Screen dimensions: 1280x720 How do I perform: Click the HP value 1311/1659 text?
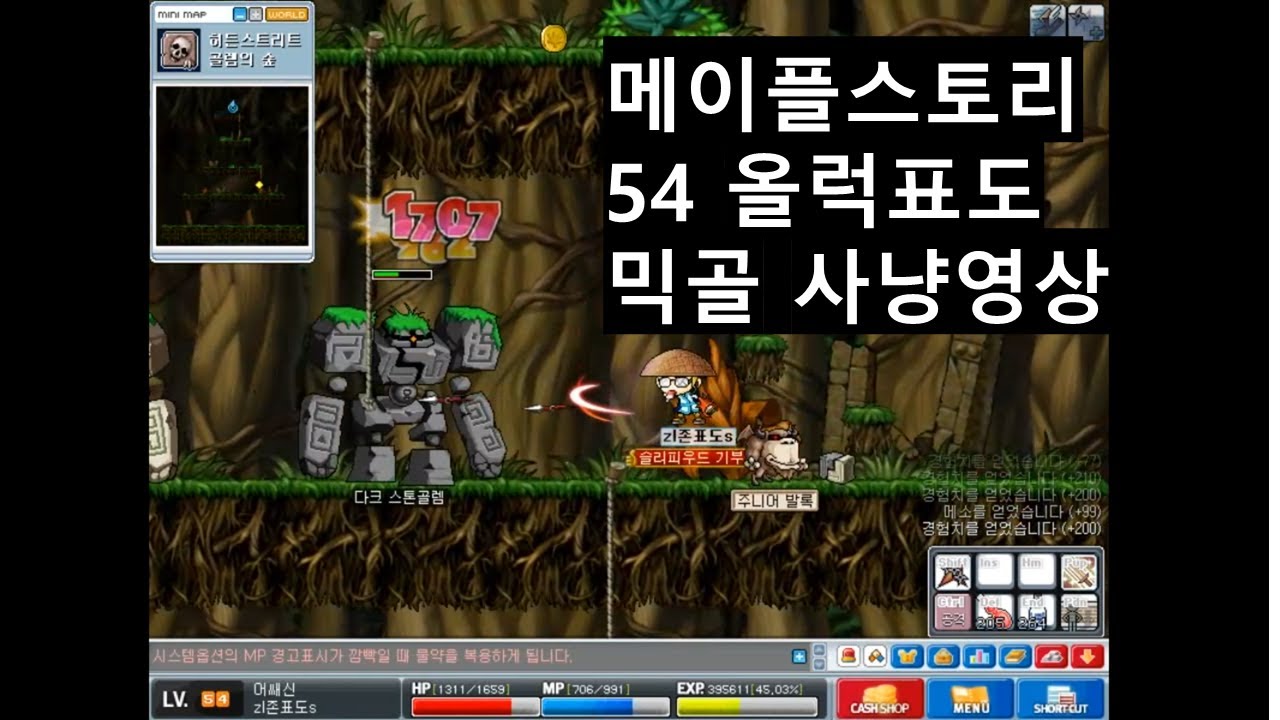tap(472, 689)
